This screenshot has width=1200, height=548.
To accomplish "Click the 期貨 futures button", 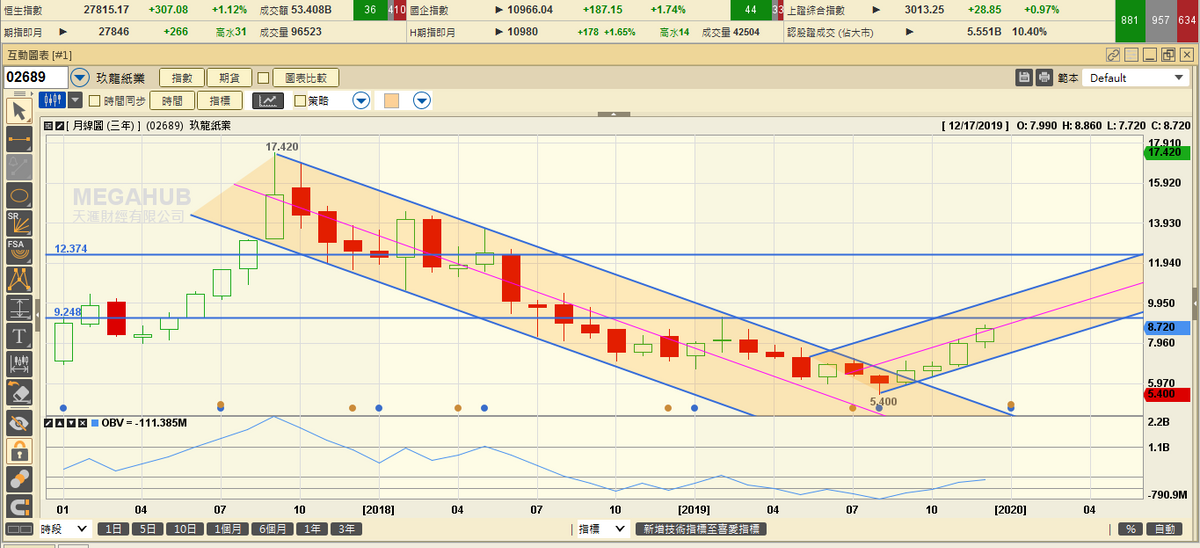I will click(228, 77).
